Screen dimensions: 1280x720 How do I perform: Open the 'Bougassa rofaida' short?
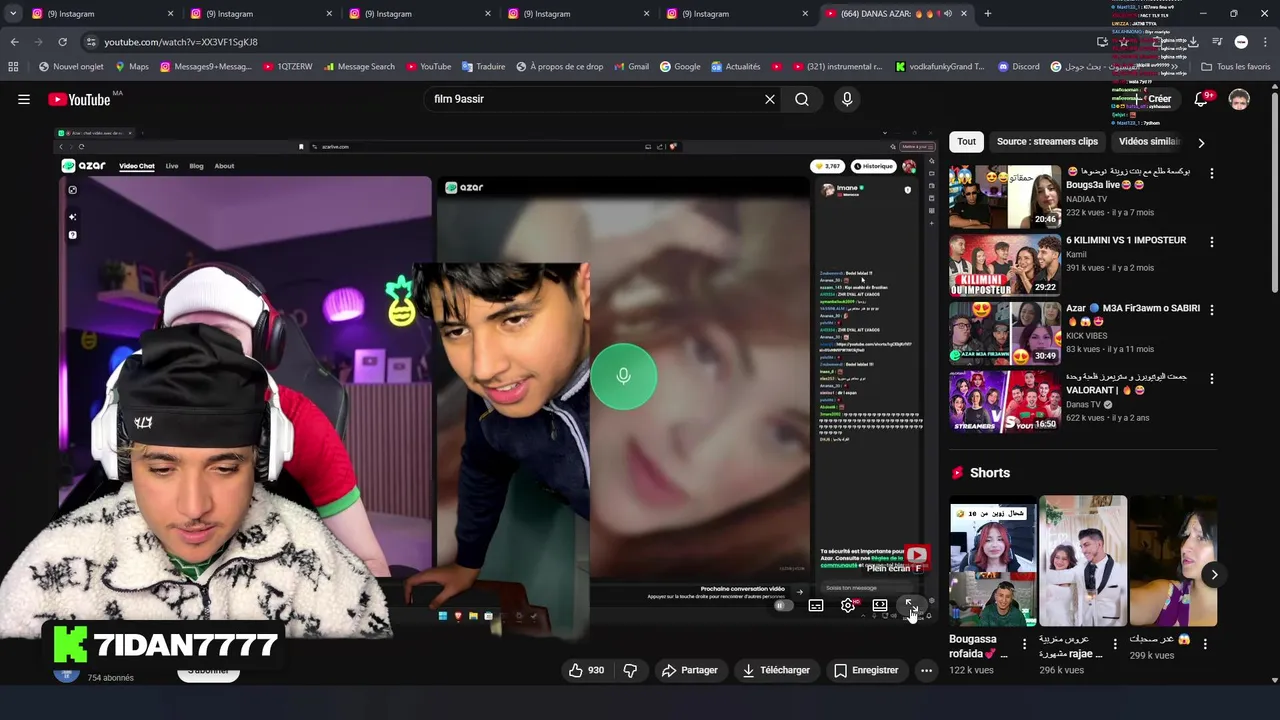click(x=993, y=561)
